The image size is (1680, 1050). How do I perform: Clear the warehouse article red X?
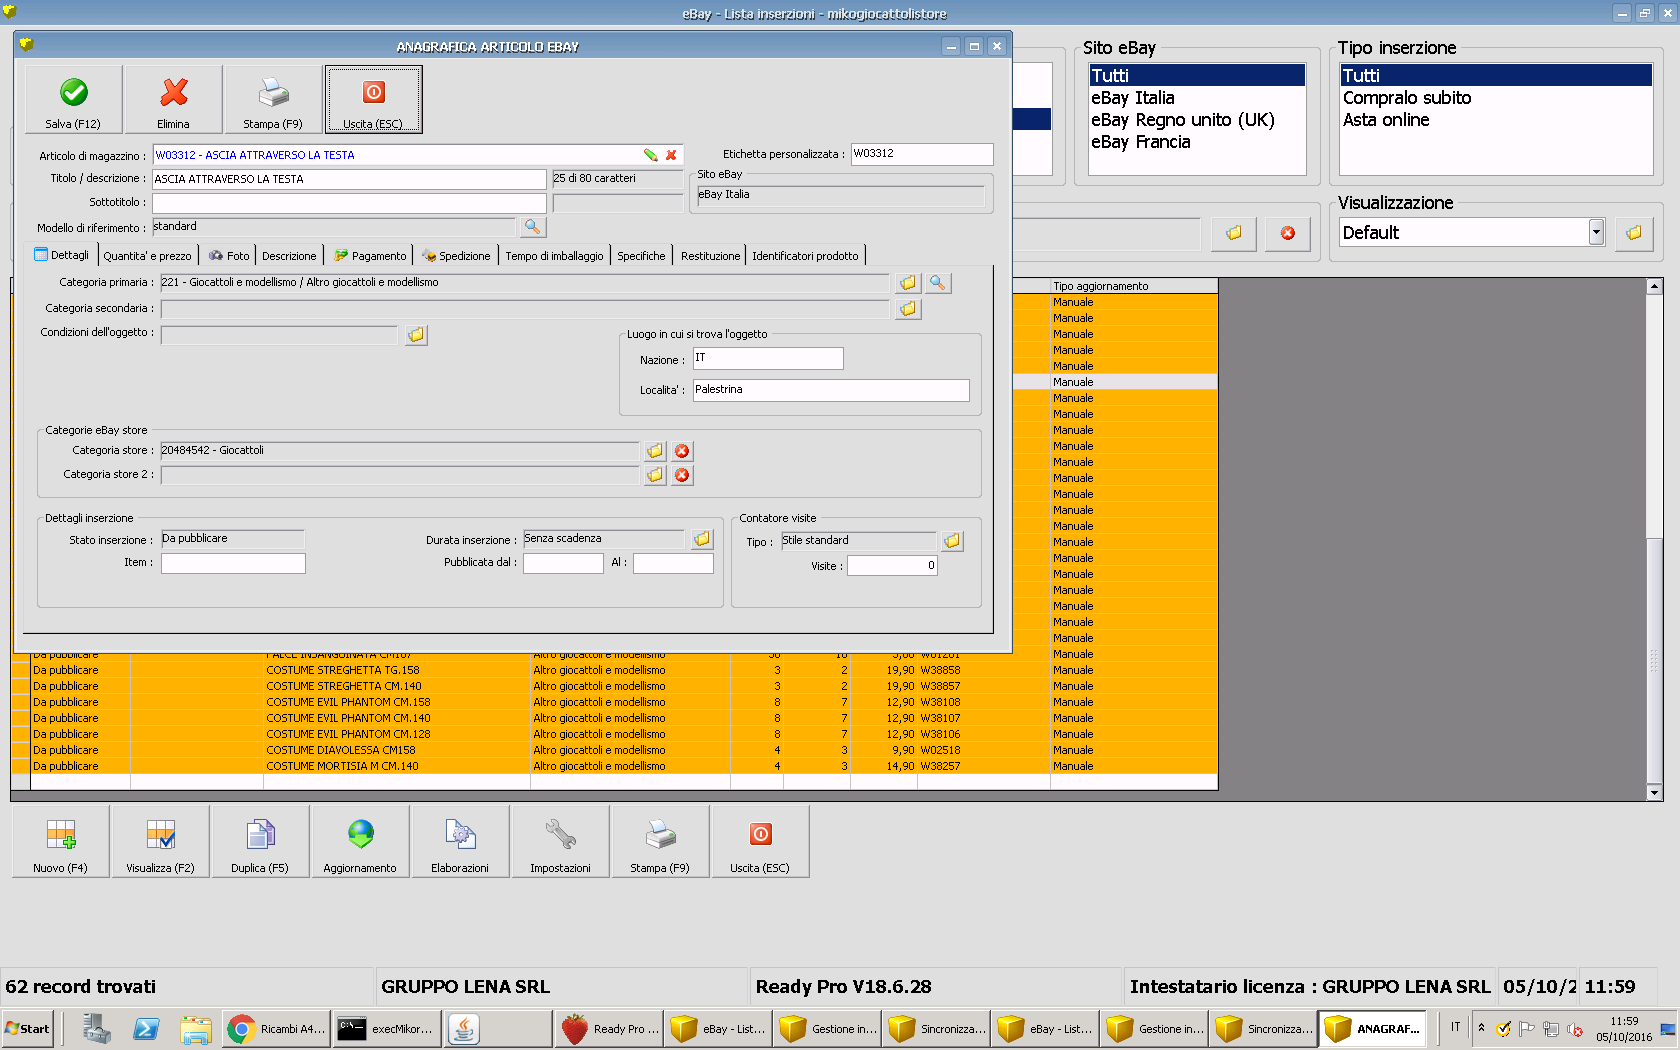[x=671, y=155]
